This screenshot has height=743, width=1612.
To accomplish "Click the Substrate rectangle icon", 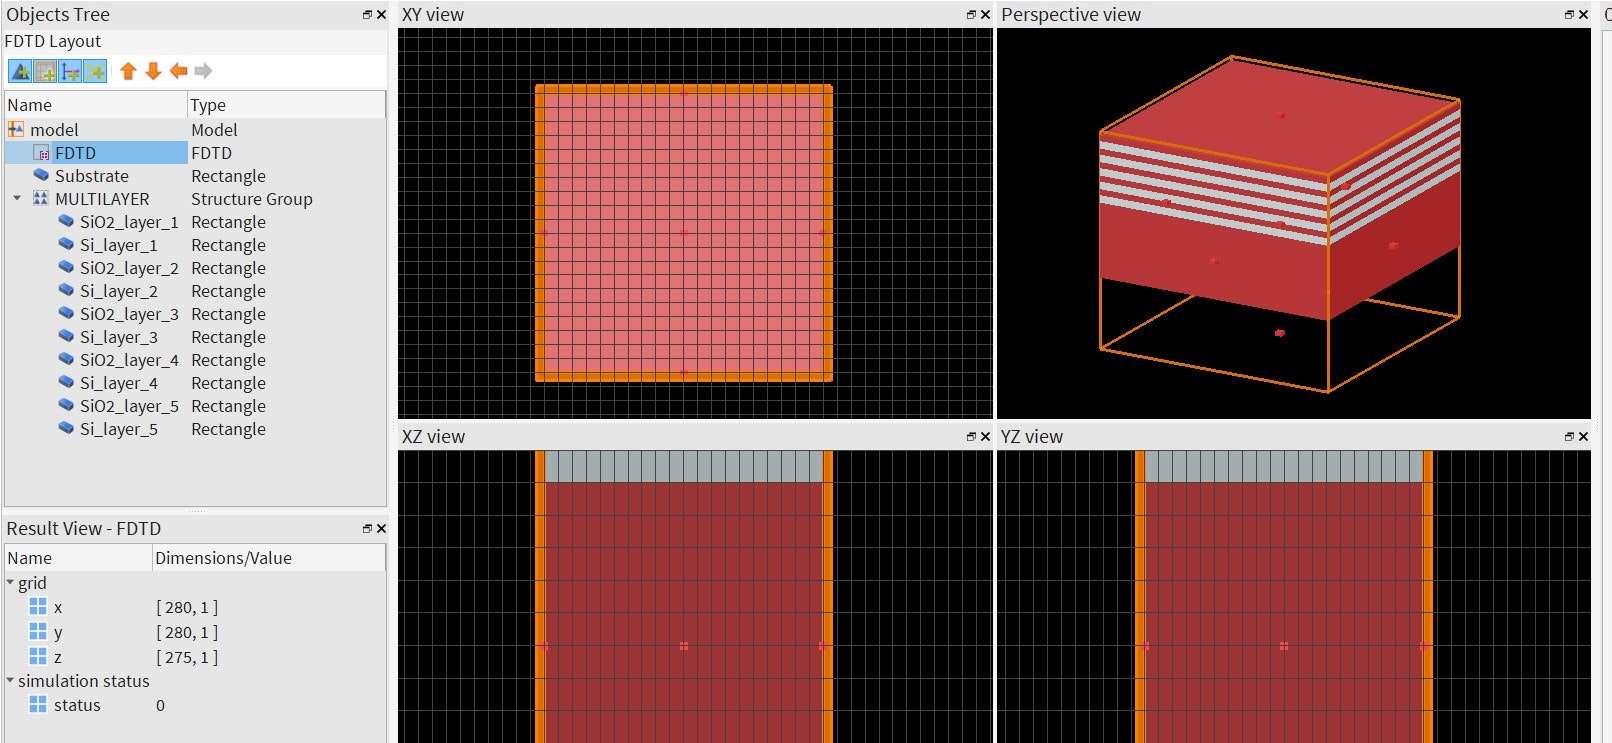I will (x=41, y=176).
